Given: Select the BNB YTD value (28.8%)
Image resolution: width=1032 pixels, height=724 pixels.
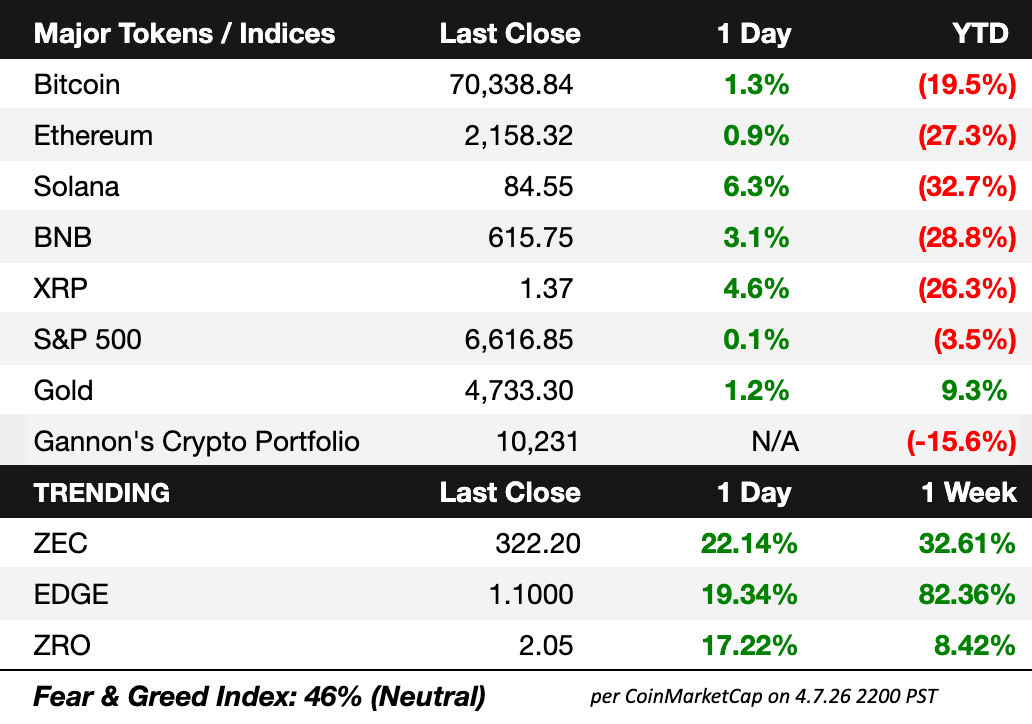Looking at the screenshot, I should (x=966, y=238).
